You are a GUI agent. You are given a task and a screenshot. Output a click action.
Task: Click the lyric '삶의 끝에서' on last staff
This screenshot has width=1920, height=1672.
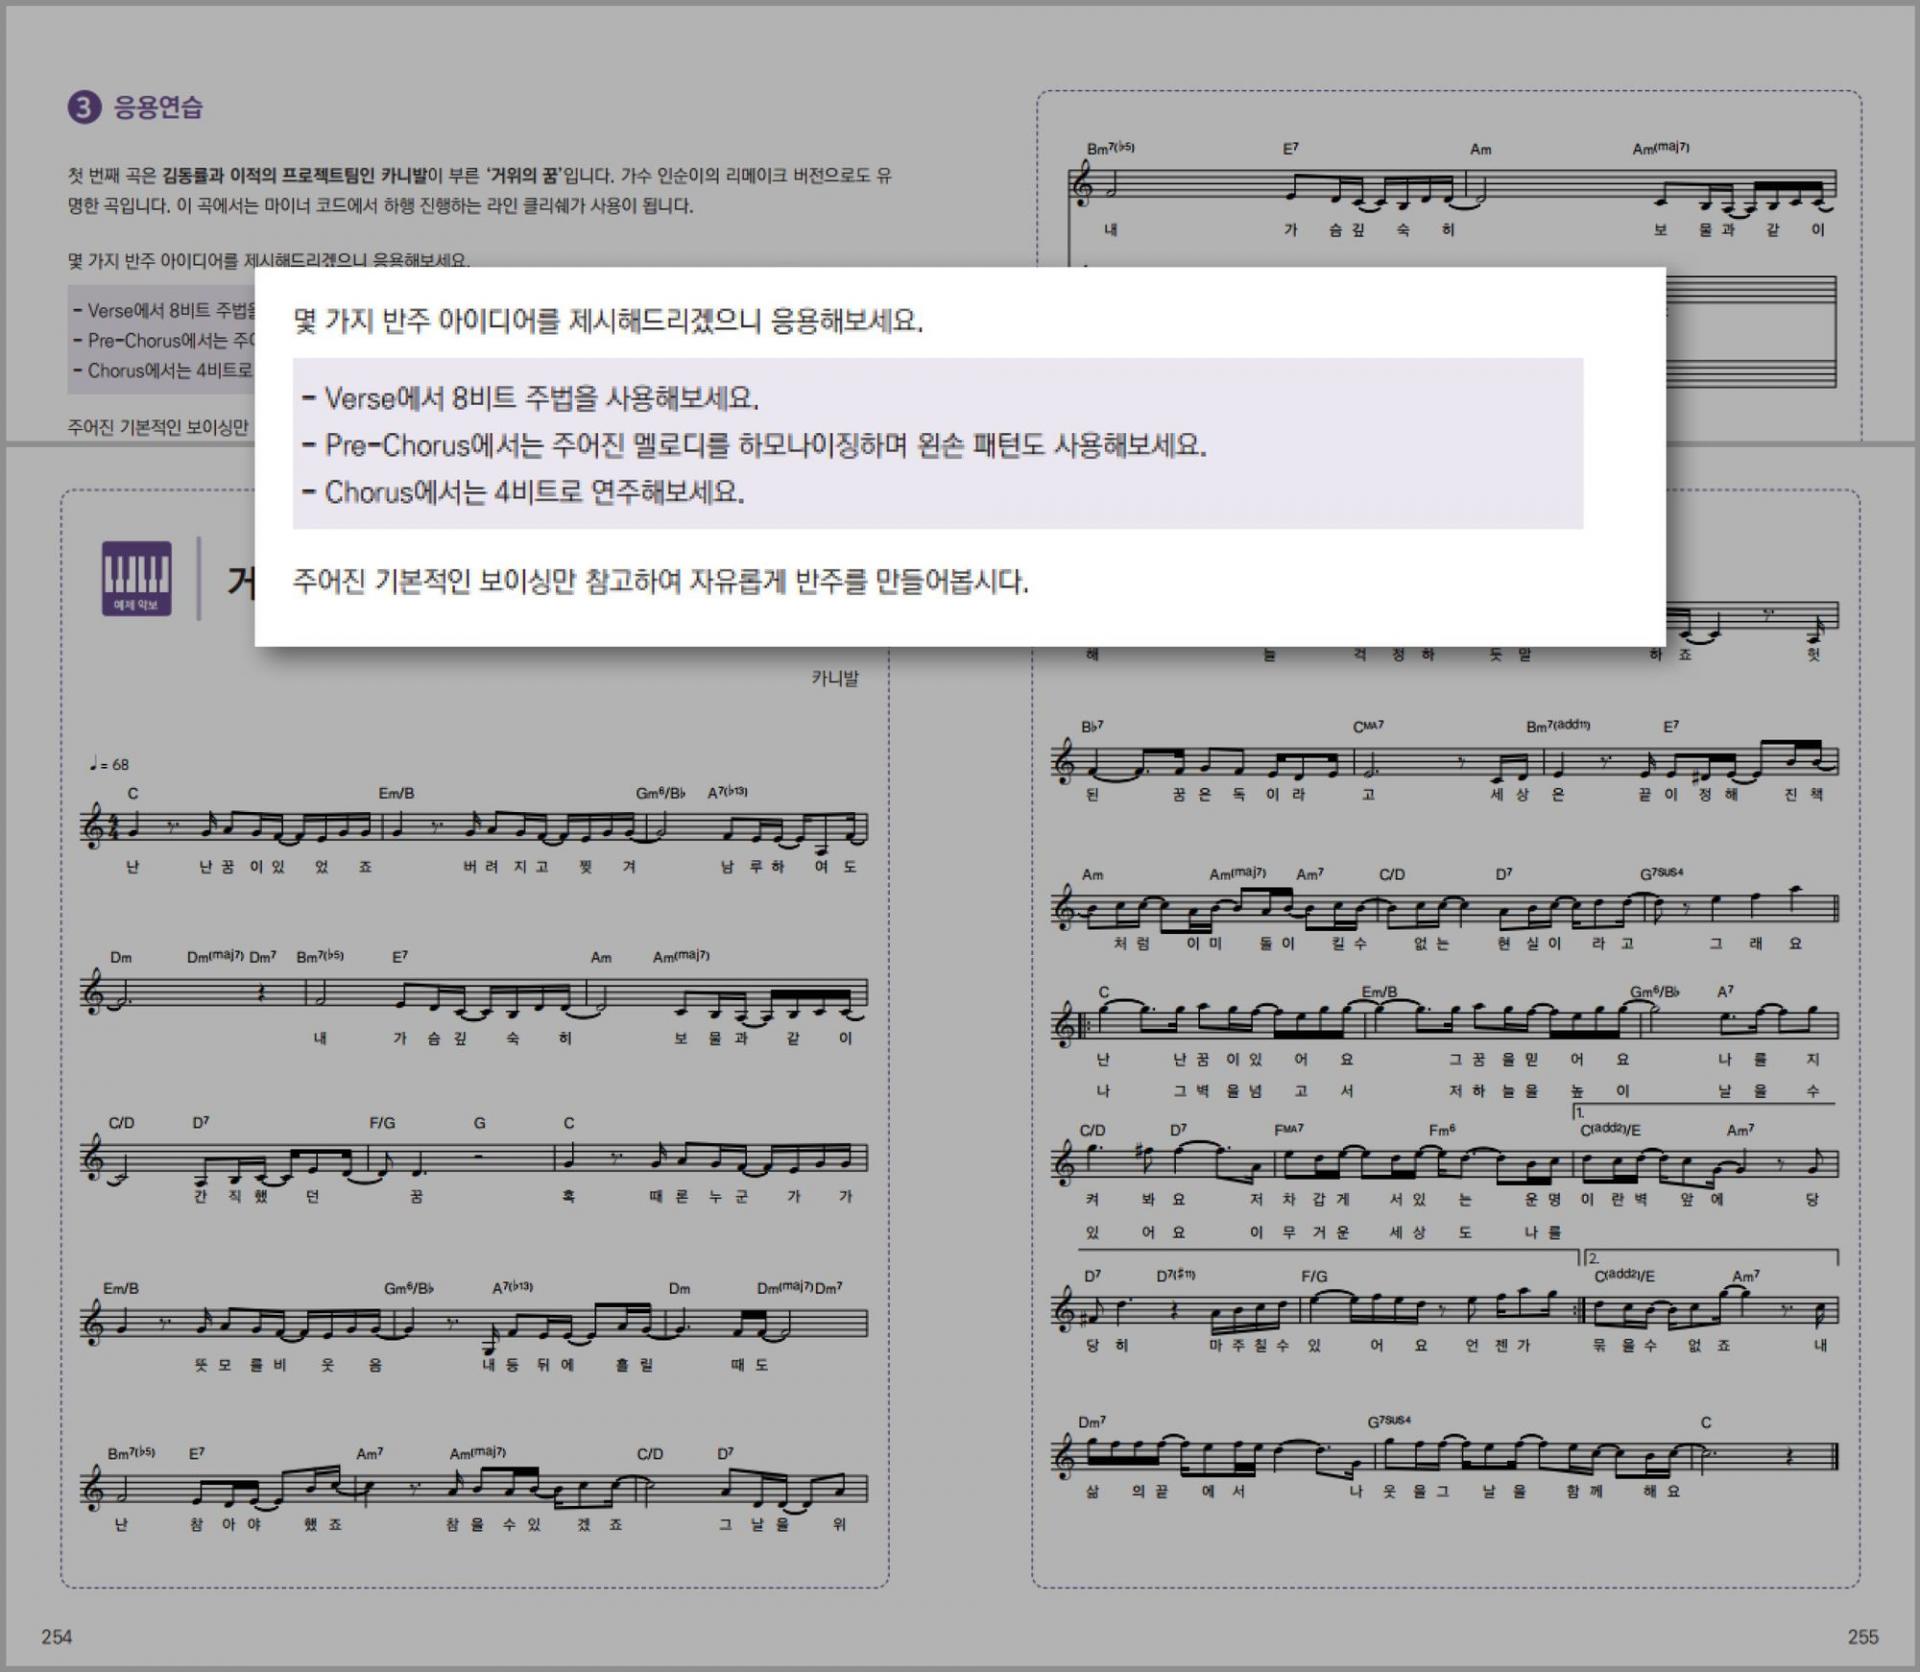pyautogui.click(x=1165, y=1491)
